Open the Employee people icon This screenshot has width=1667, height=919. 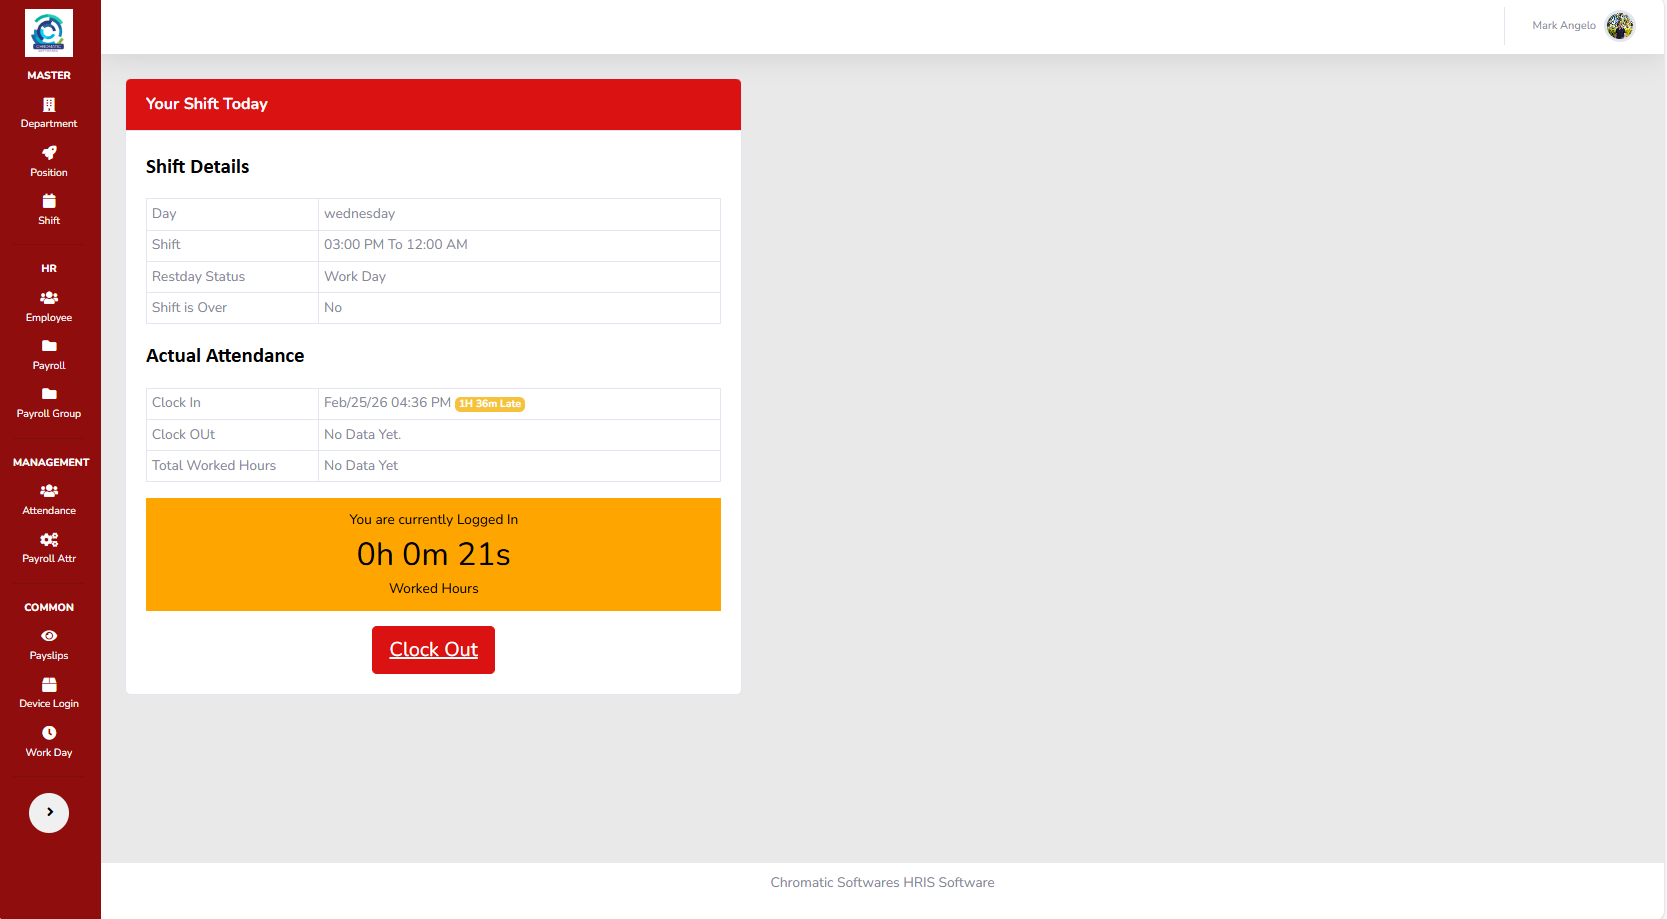[x=49, y=298]
